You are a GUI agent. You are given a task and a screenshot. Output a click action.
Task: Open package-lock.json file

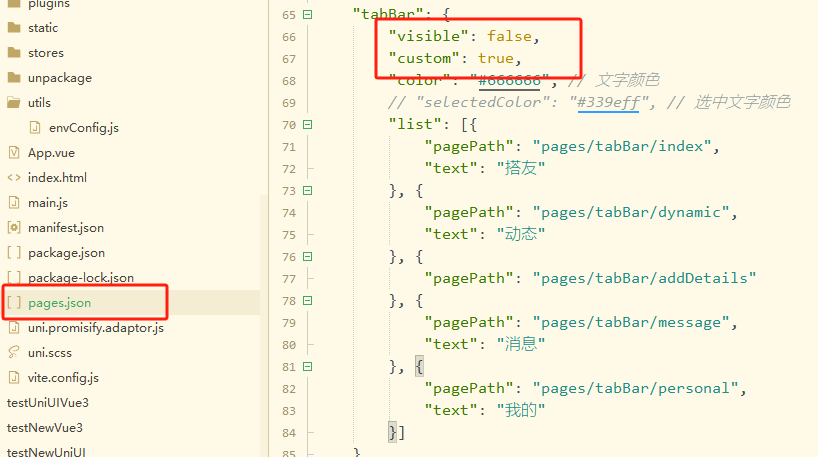point(81,278)
